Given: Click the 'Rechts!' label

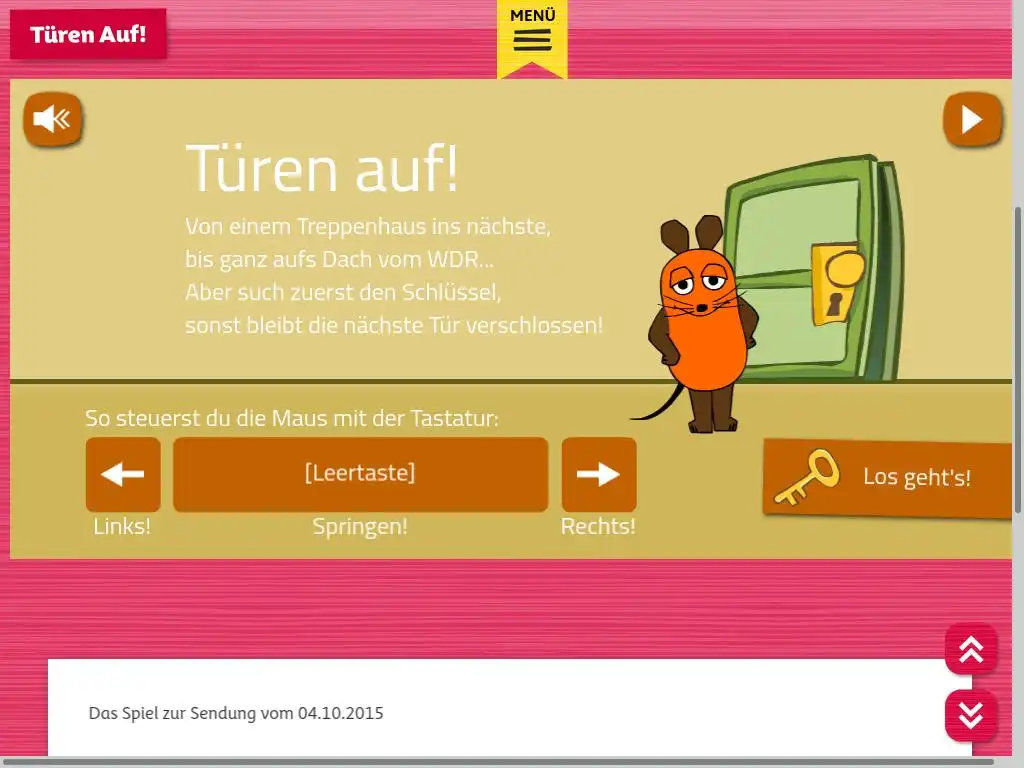Looking at the screenshot, I should coord(598,526).
